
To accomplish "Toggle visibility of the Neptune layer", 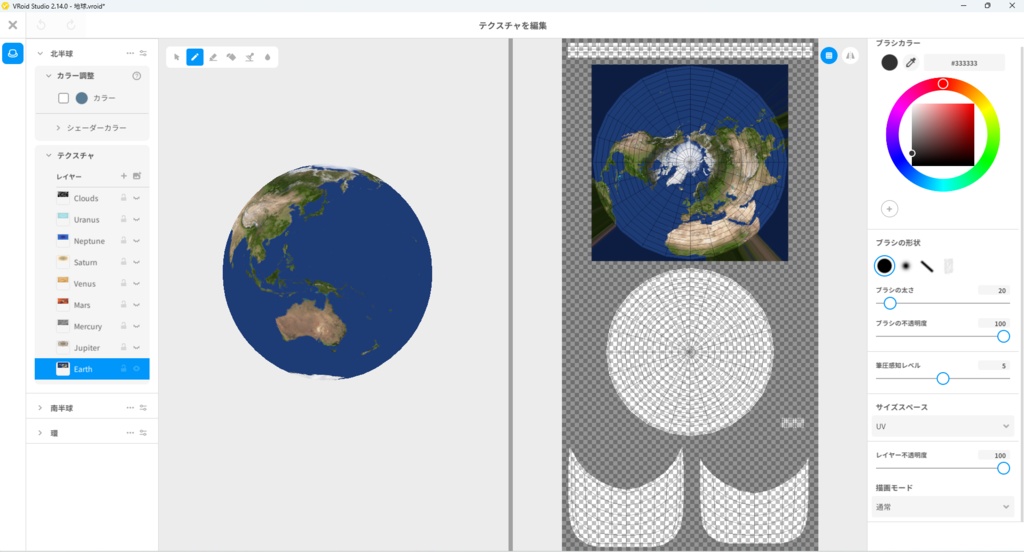I will [136, 241].
